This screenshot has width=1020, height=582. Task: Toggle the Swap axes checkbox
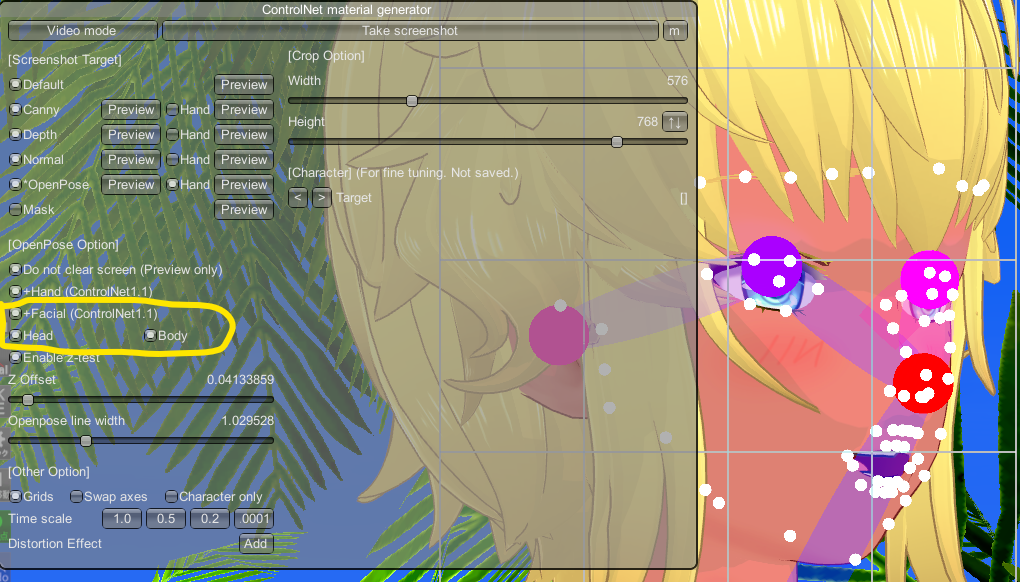[76, 497]
